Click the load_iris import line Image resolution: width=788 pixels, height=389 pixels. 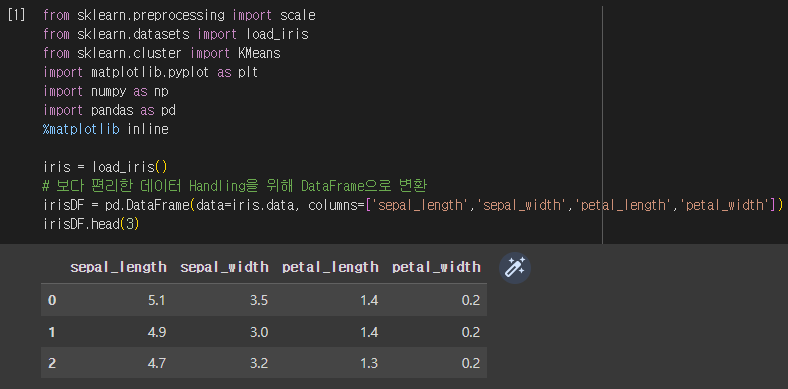[x=175, y=34]
